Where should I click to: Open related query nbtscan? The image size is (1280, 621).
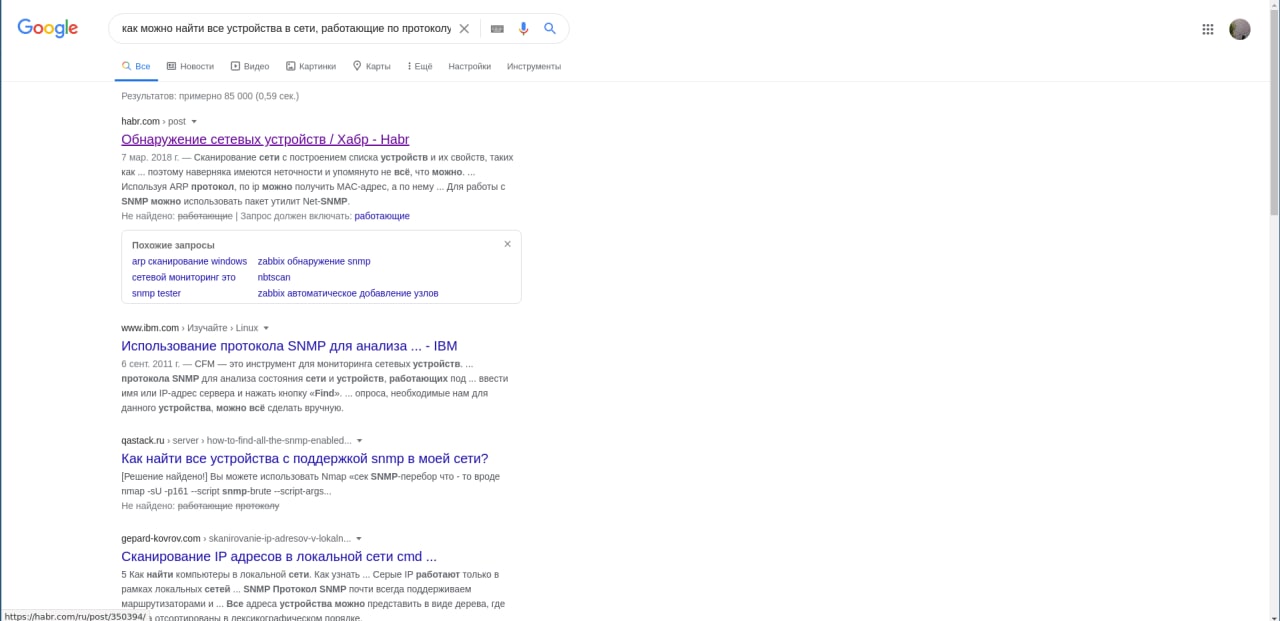[x=274, y=277]
